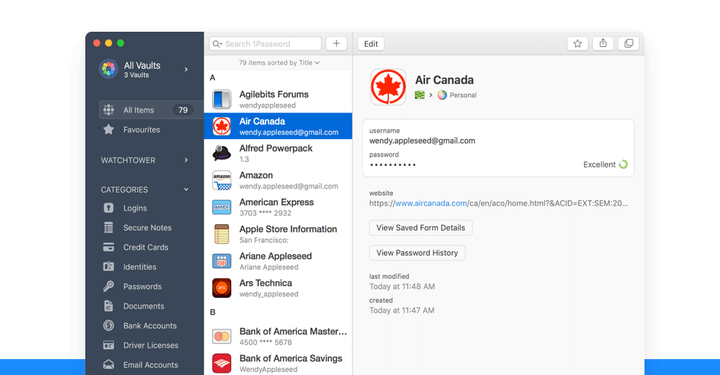Click the username wendy.appleseed@gmail.com field

[422, 141]
